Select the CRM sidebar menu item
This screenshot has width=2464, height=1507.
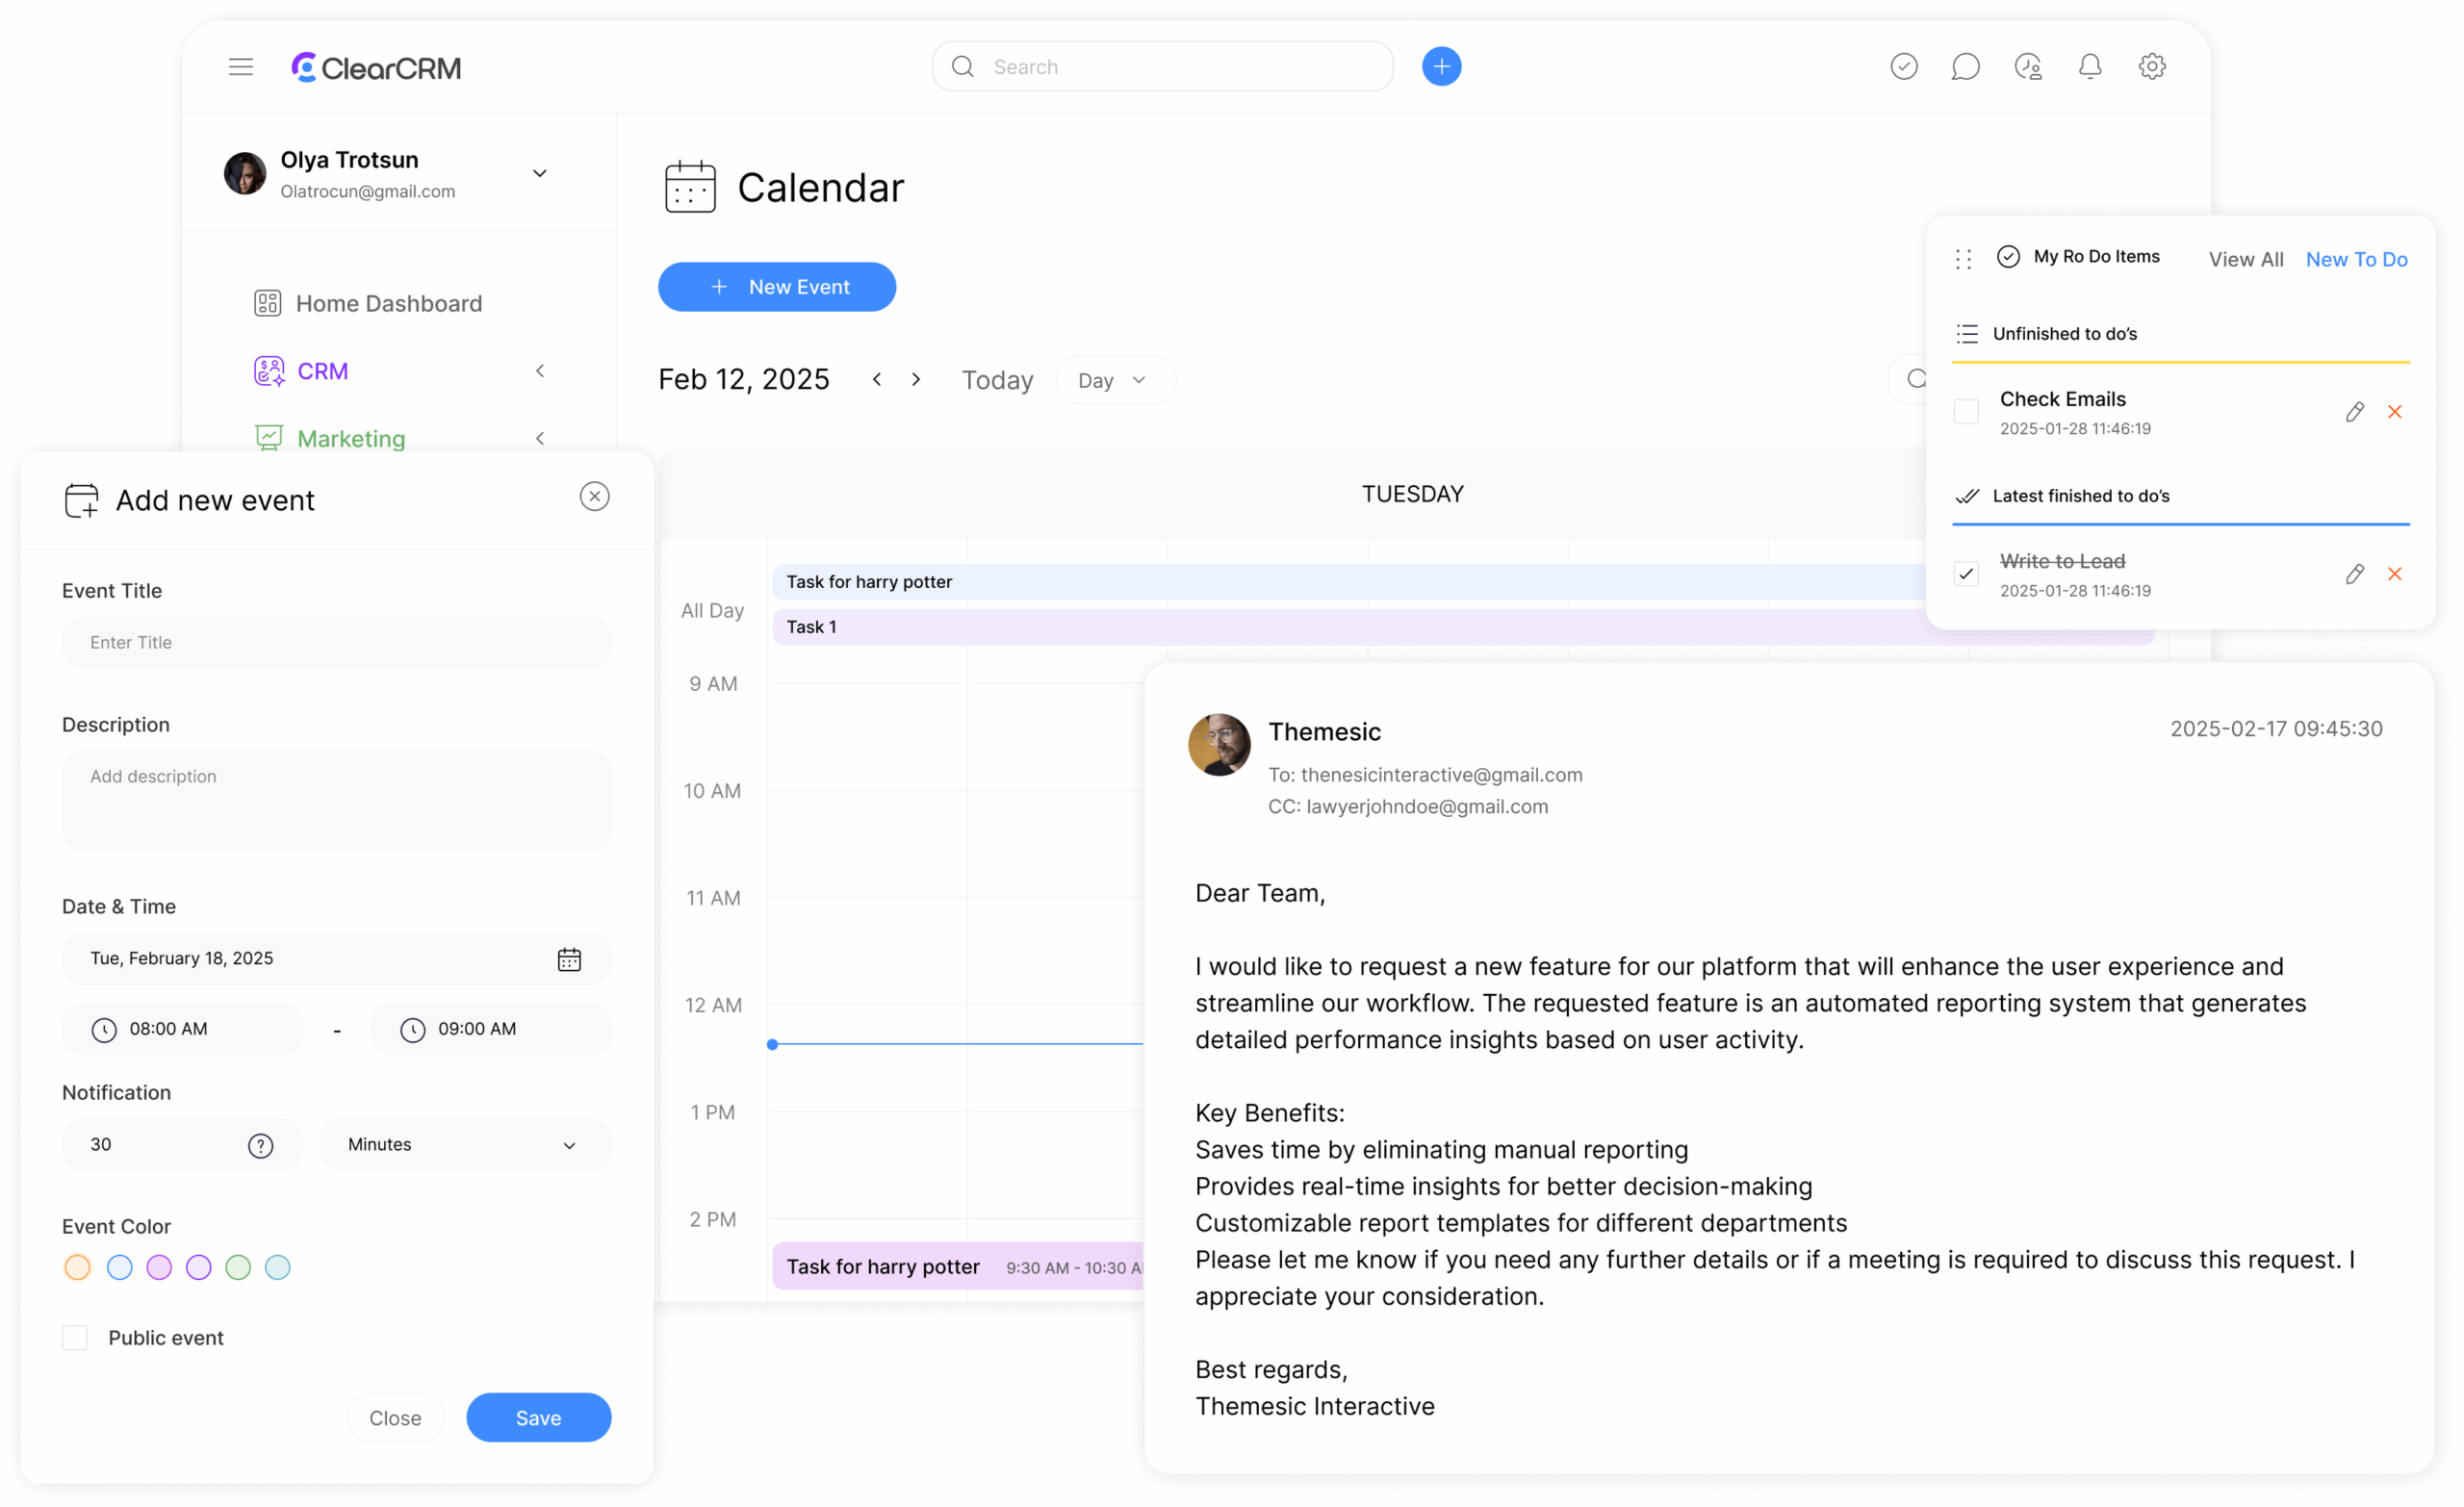tap(322, 371)
